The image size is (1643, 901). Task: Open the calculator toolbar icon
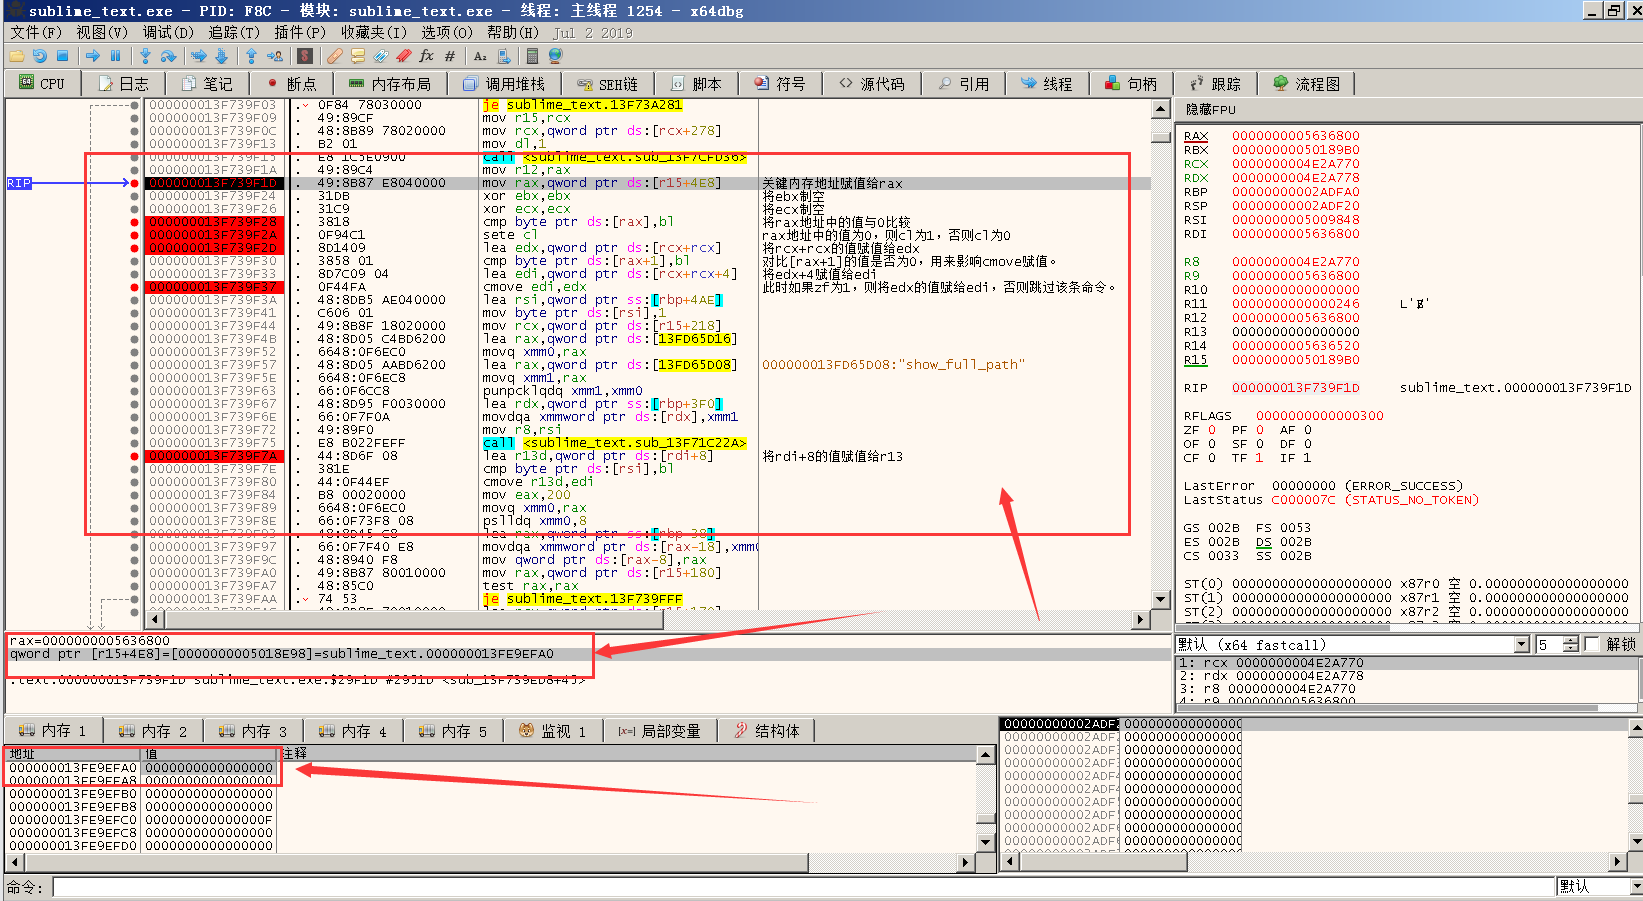pos(532,56)
